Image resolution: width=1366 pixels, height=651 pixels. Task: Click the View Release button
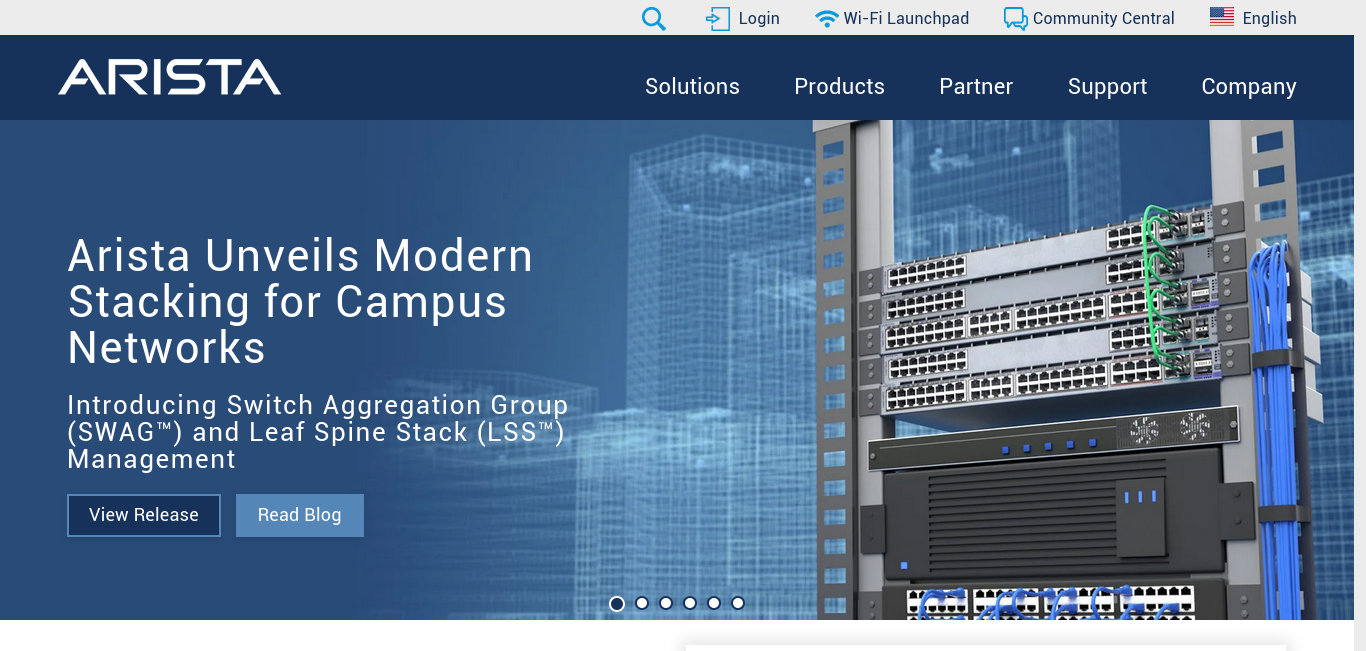click(144, 515)
